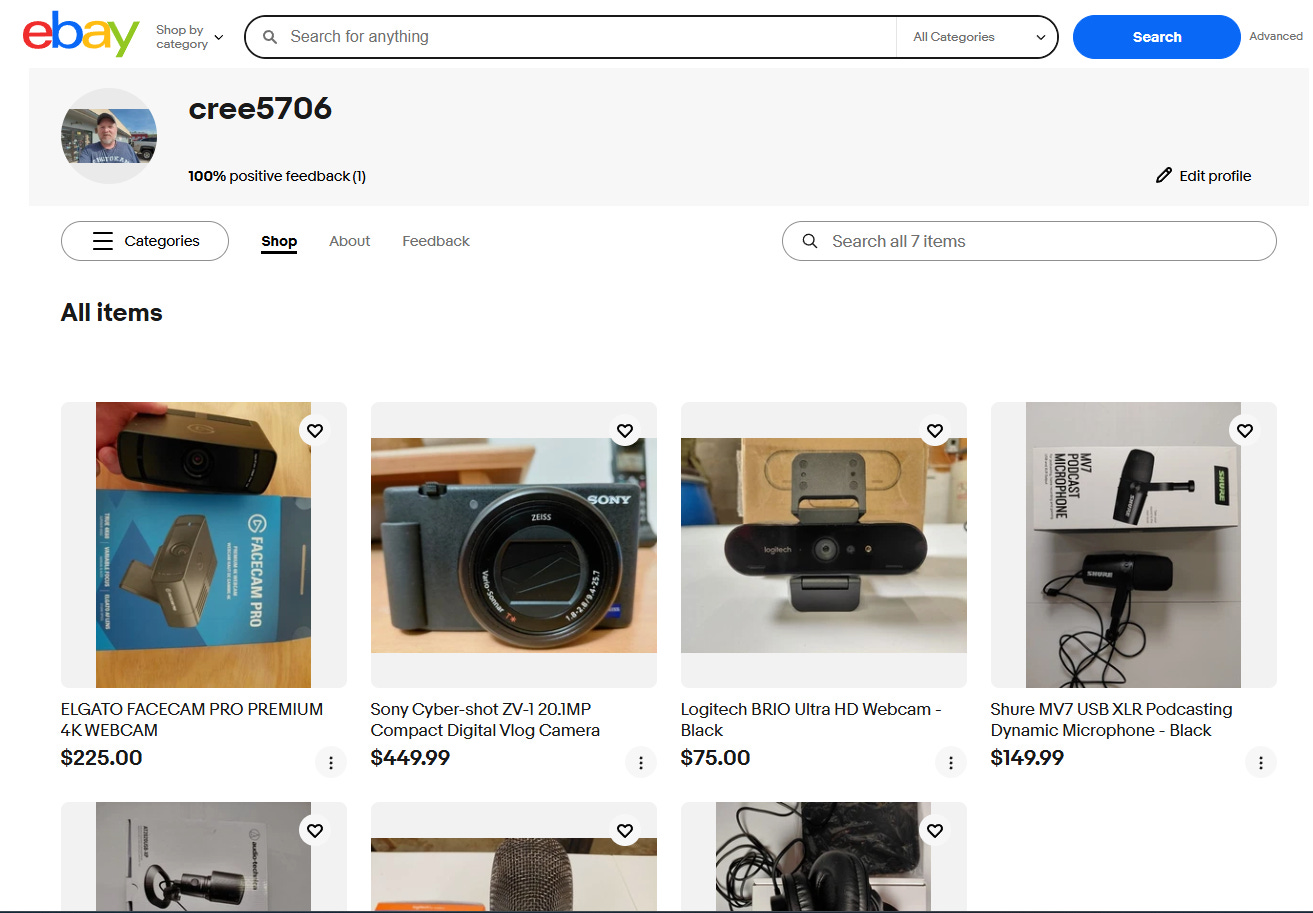The height and width of the screenshot is (913, 1313).
Task: Click the Edit profile pencil button
Action: [x=1203, y=176]
